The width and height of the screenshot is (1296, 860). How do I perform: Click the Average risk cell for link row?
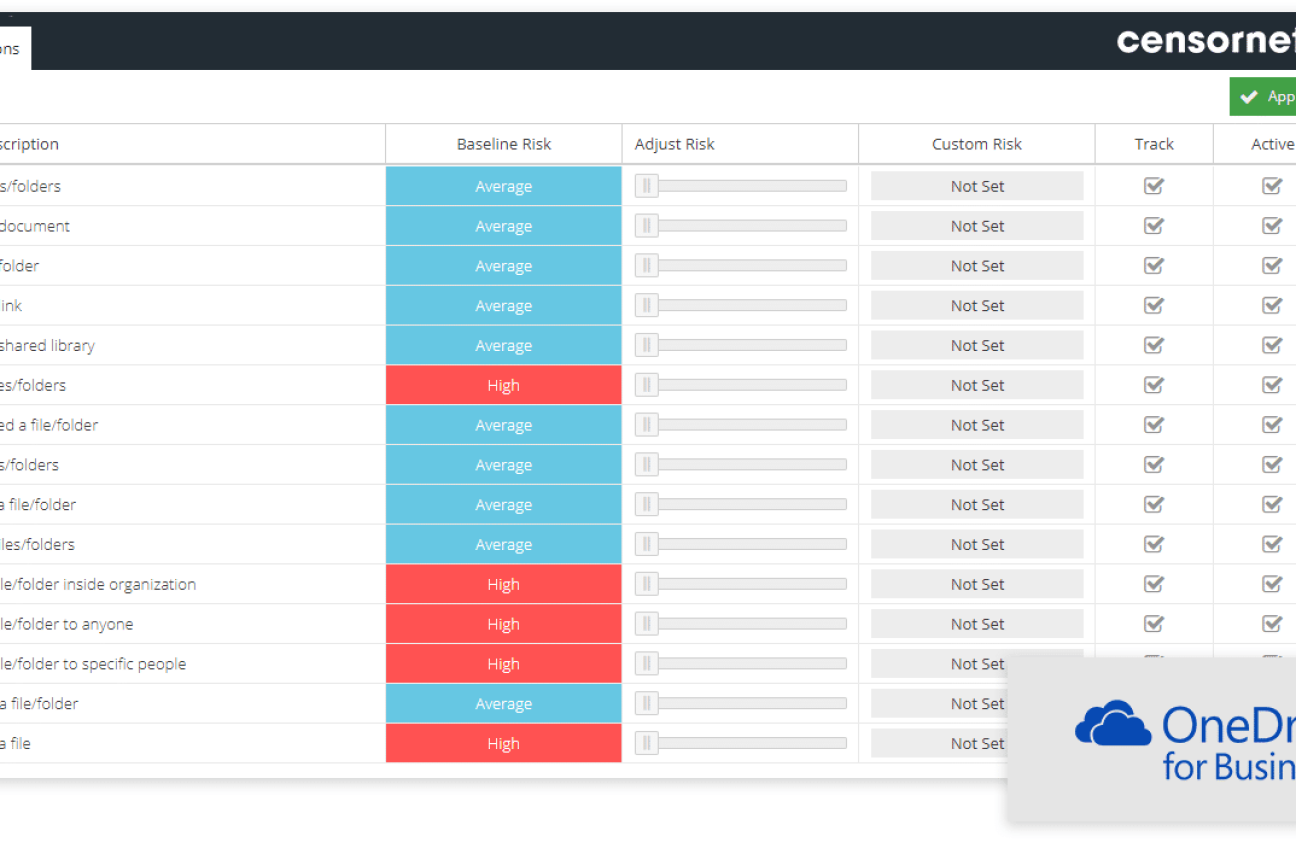point(504,306)
